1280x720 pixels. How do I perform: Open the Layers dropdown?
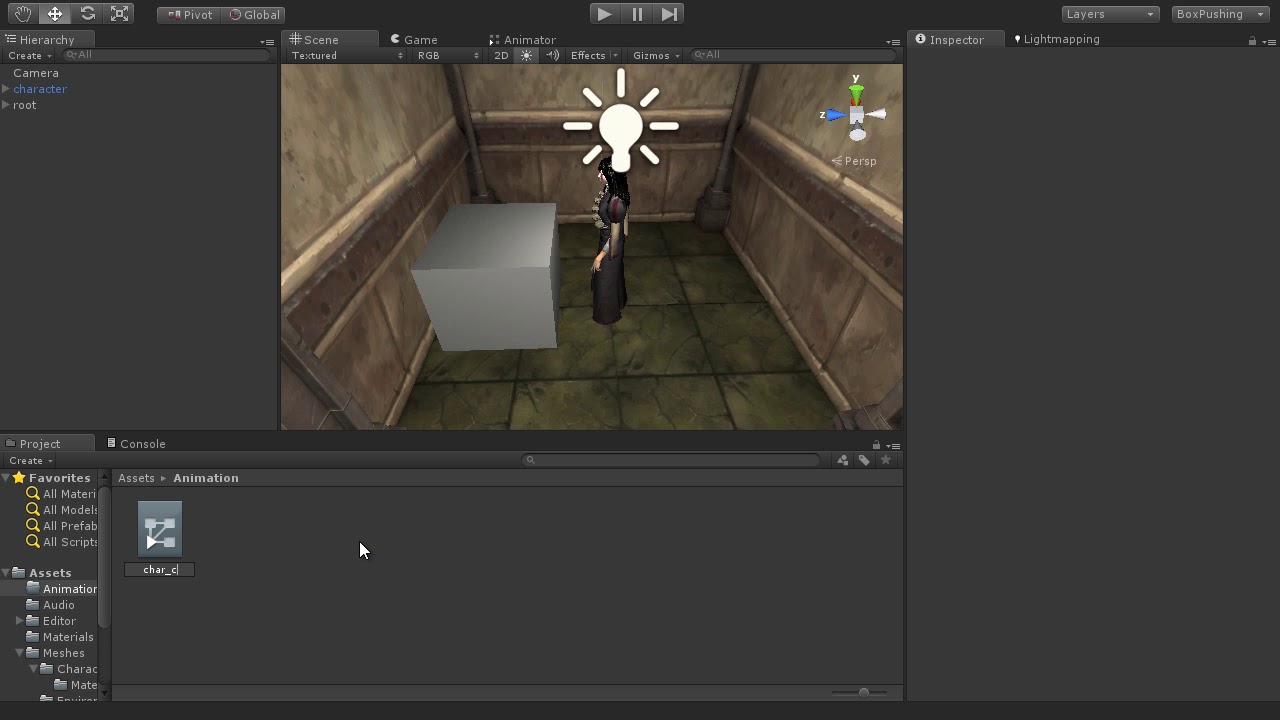(1110, 14)
